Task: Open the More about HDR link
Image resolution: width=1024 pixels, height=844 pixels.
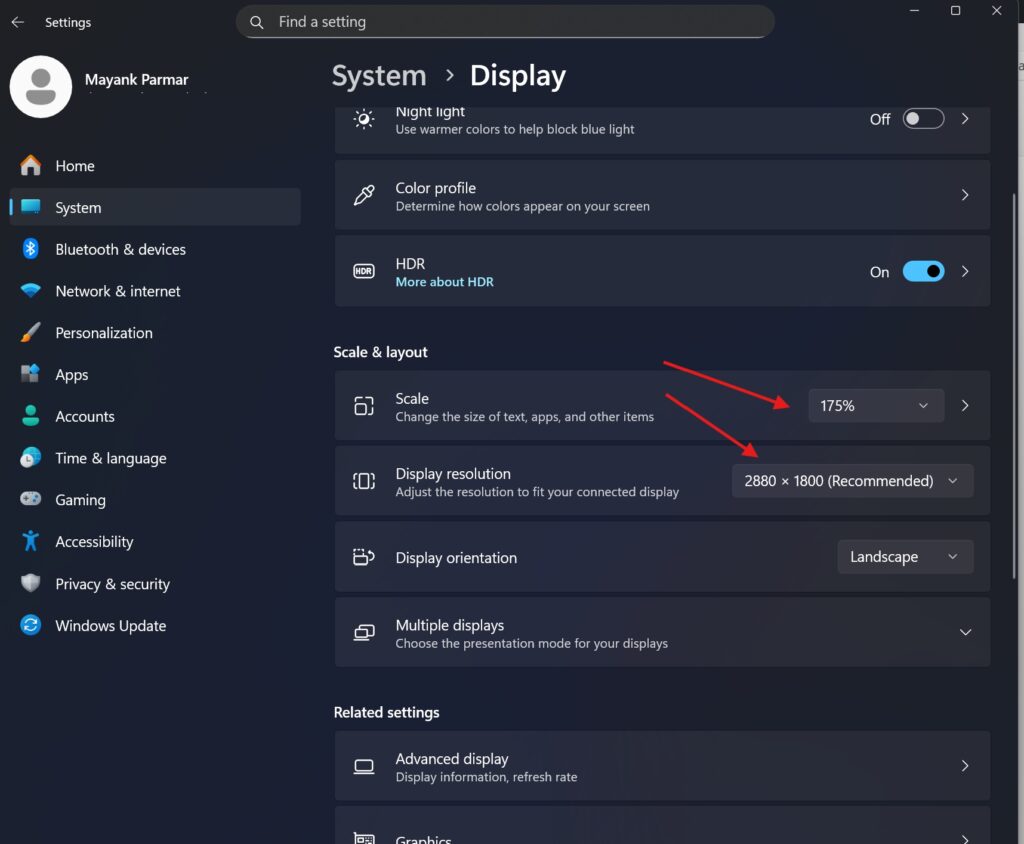Action: coord(444,281)
